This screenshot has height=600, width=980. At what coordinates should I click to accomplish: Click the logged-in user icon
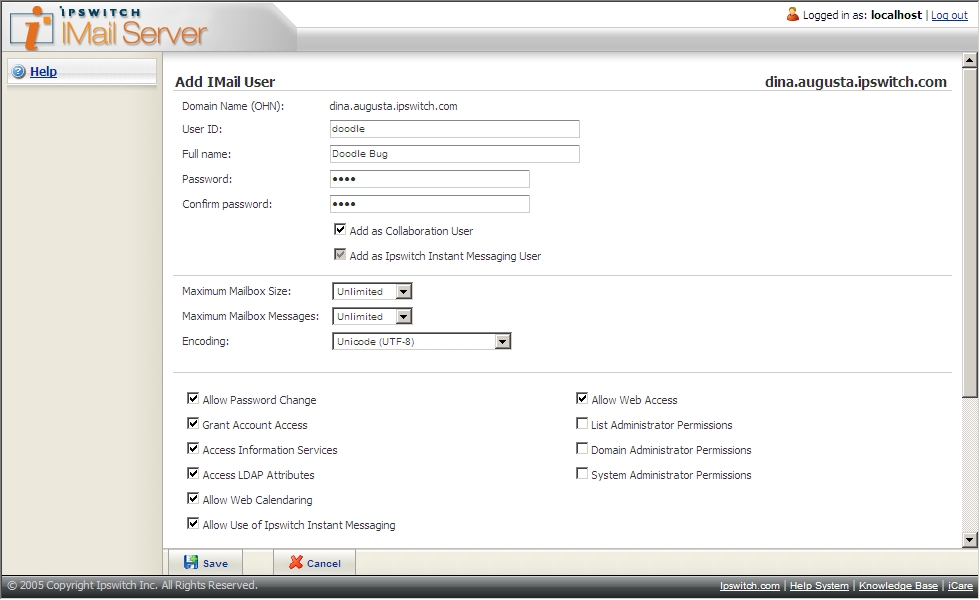pos(792,14)
